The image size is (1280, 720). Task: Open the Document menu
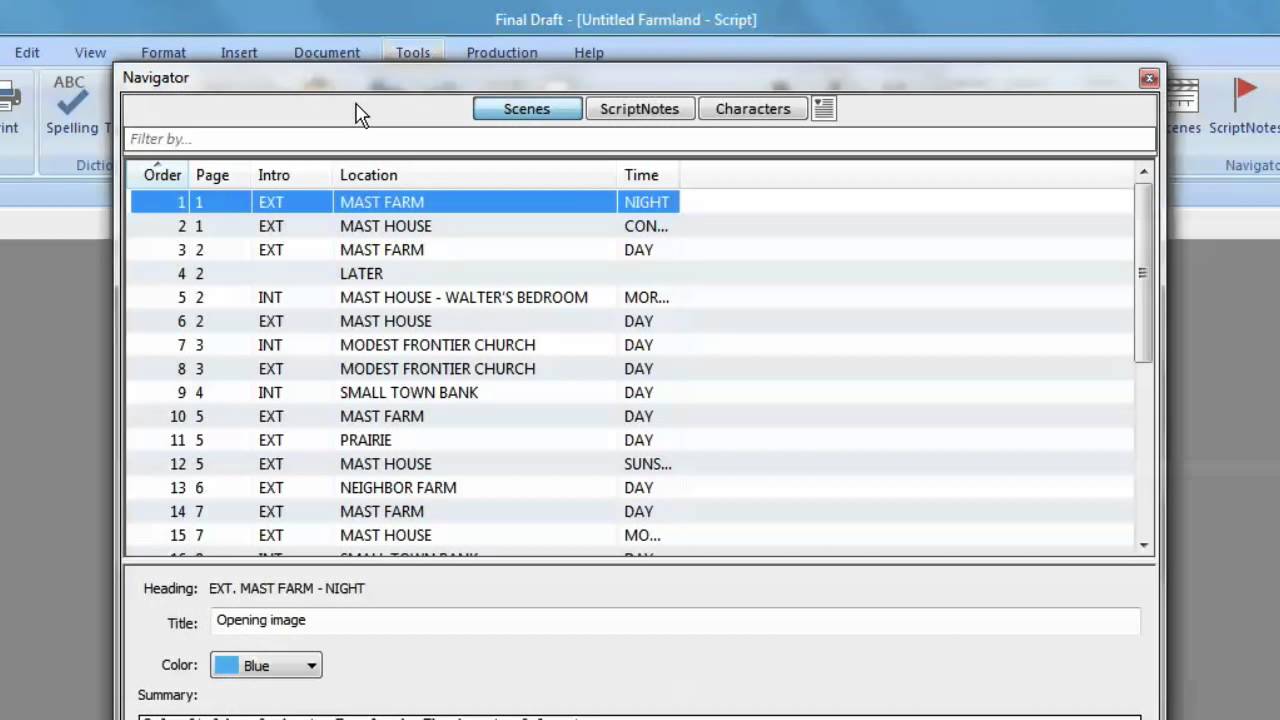tap(327, 53)
